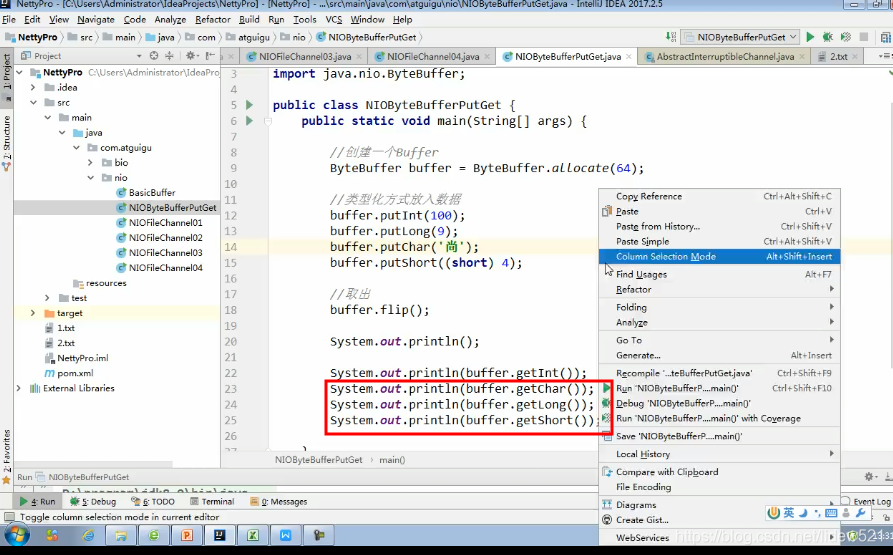Select pom.xml in project tree

[68, 373]
